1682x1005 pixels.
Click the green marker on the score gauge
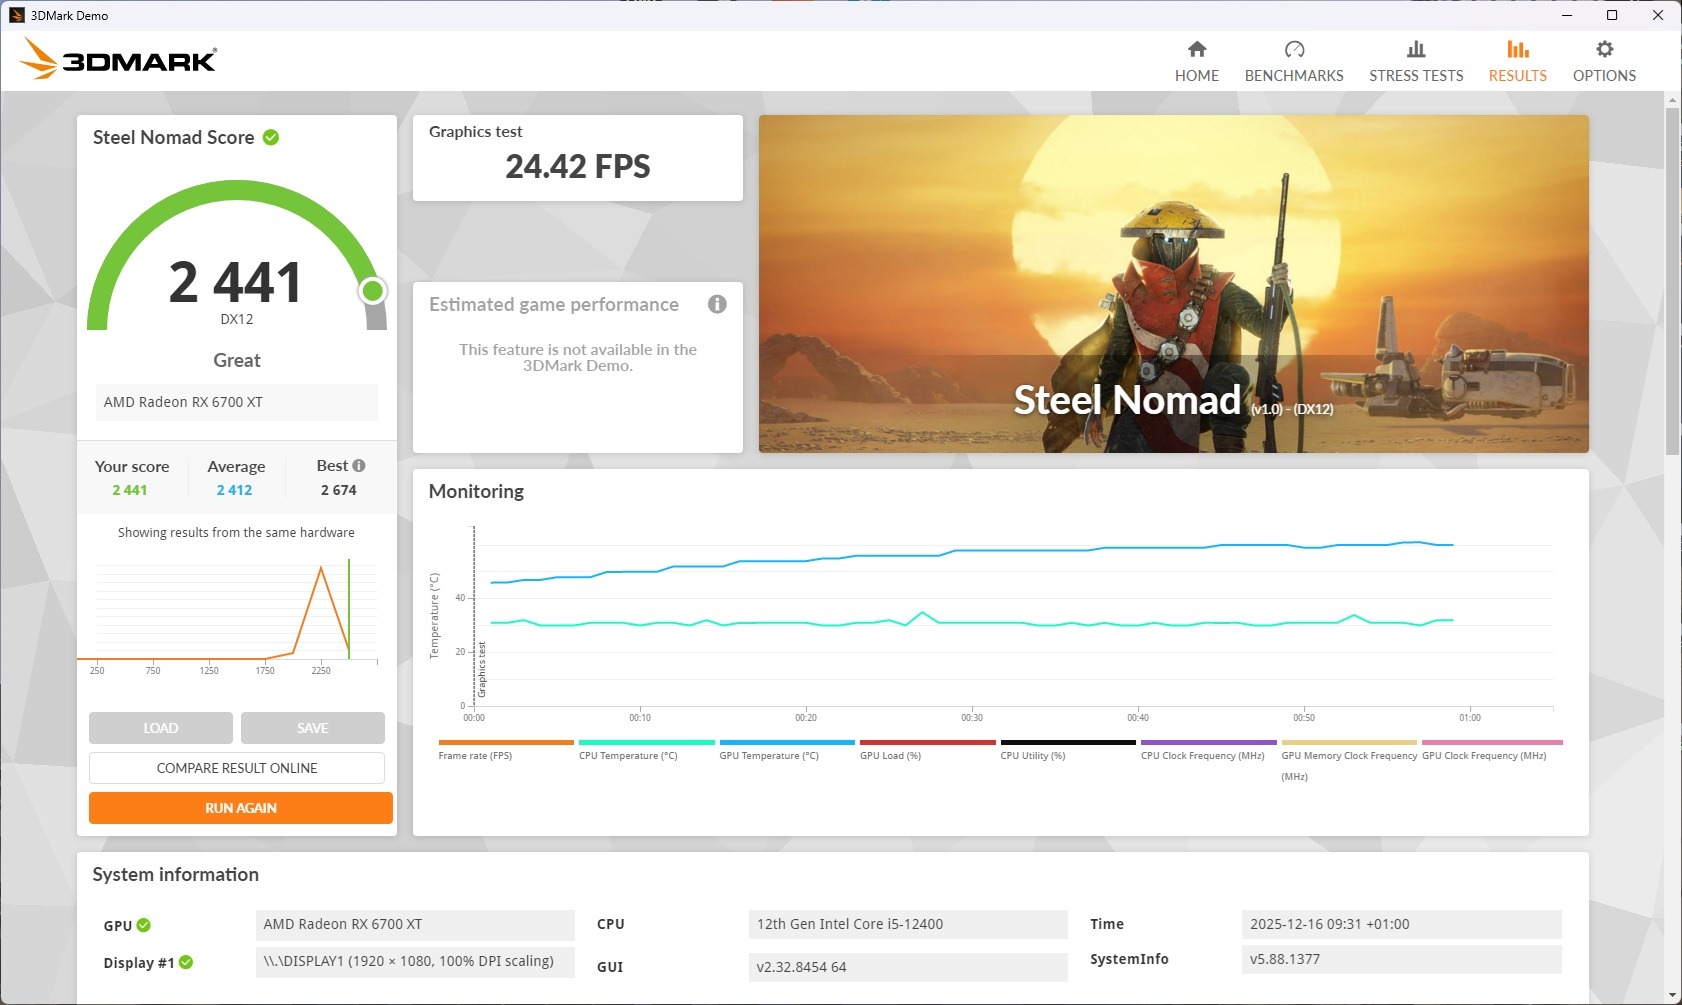[373, 291]
